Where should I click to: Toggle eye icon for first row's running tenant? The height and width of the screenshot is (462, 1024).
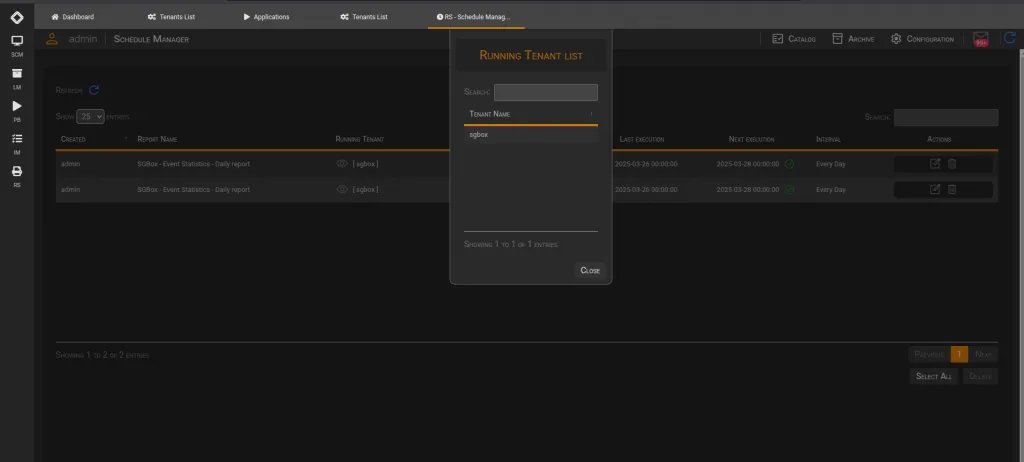tap(342, 164)
